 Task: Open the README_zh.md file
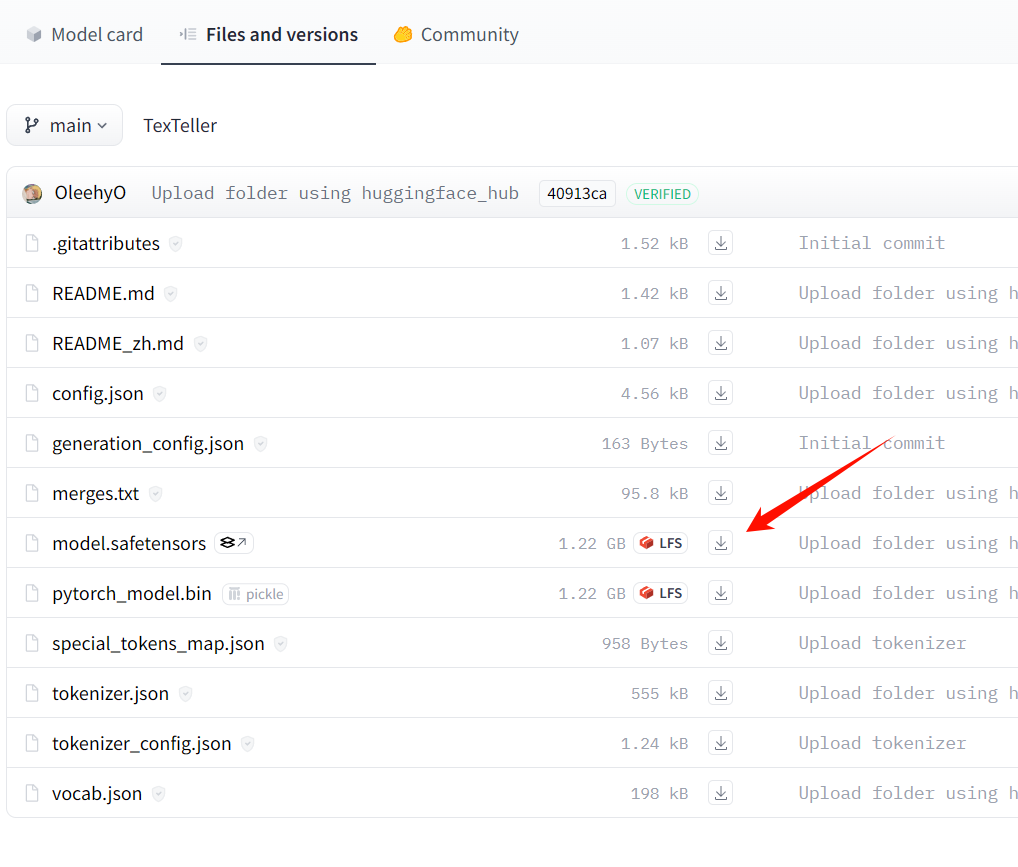(118, 344)
